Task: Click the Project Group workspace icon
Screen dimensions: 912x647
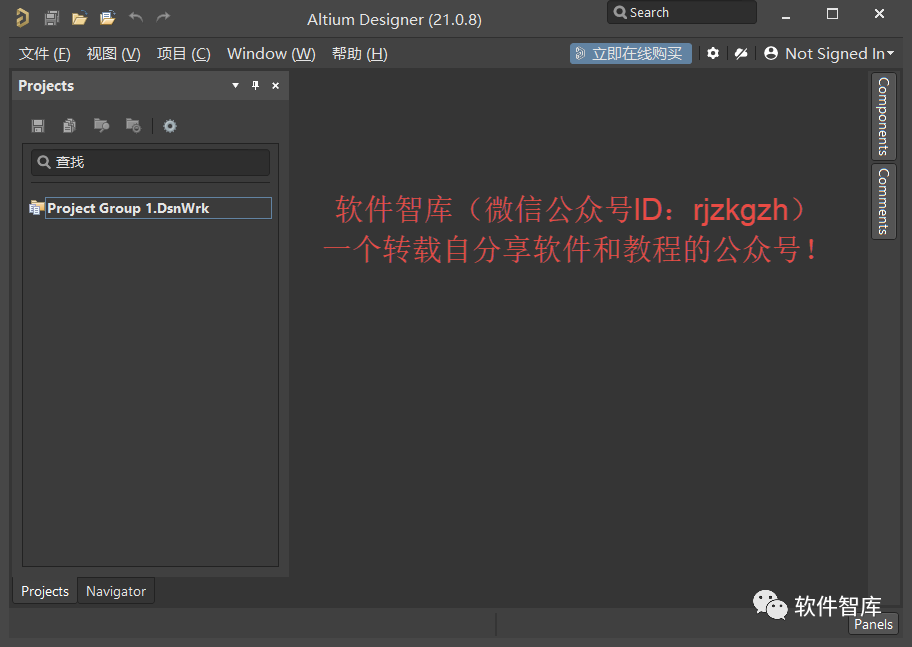Action: pos(37,208)
